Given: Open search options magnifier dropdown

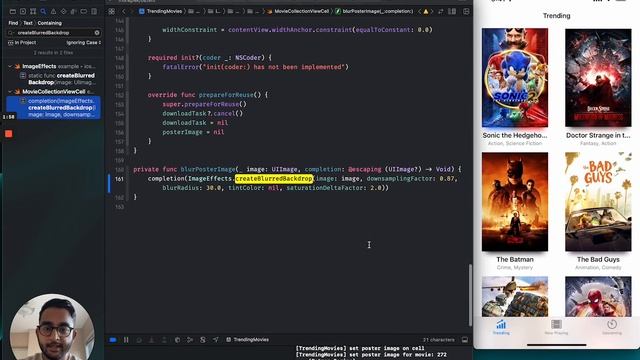Looking at the screenshot, I should 11,33.
